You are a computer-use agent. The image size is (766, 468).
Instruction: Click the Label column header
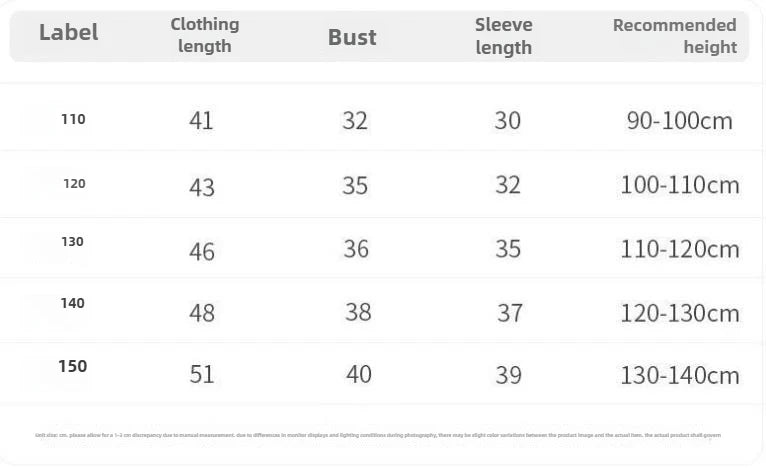(68, 32)
